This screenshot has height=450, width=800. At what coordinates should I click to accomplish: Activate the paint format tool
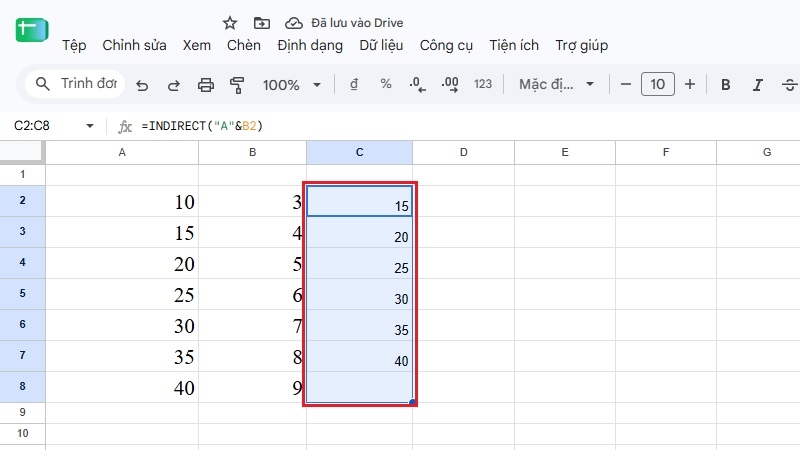237,85
